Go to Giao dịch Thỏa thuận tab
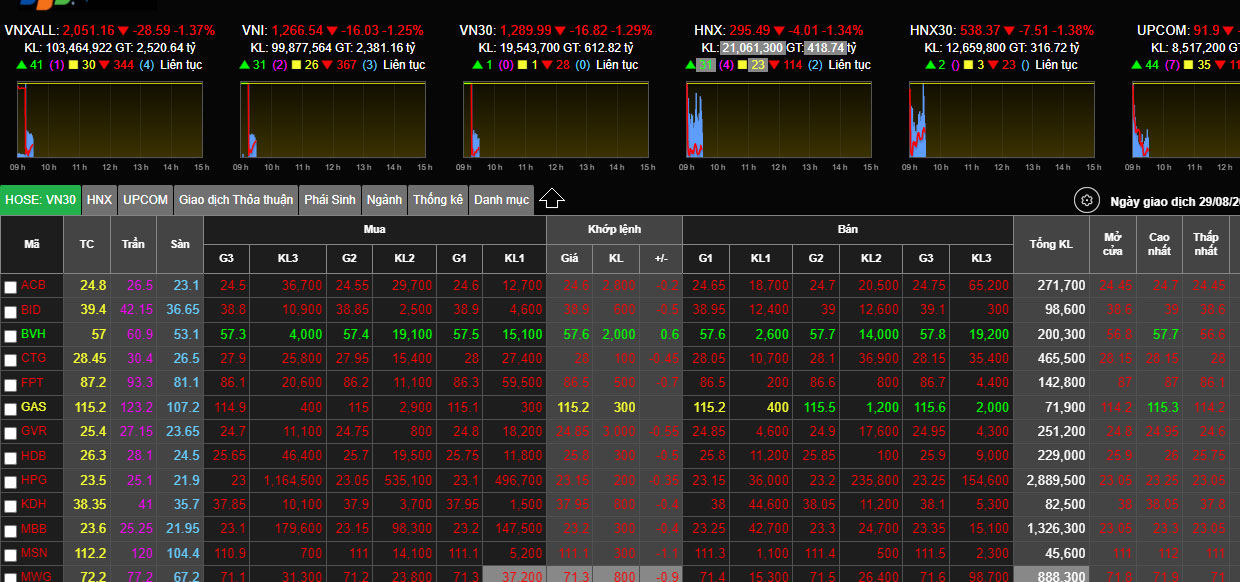 click(x=236, y=200)
